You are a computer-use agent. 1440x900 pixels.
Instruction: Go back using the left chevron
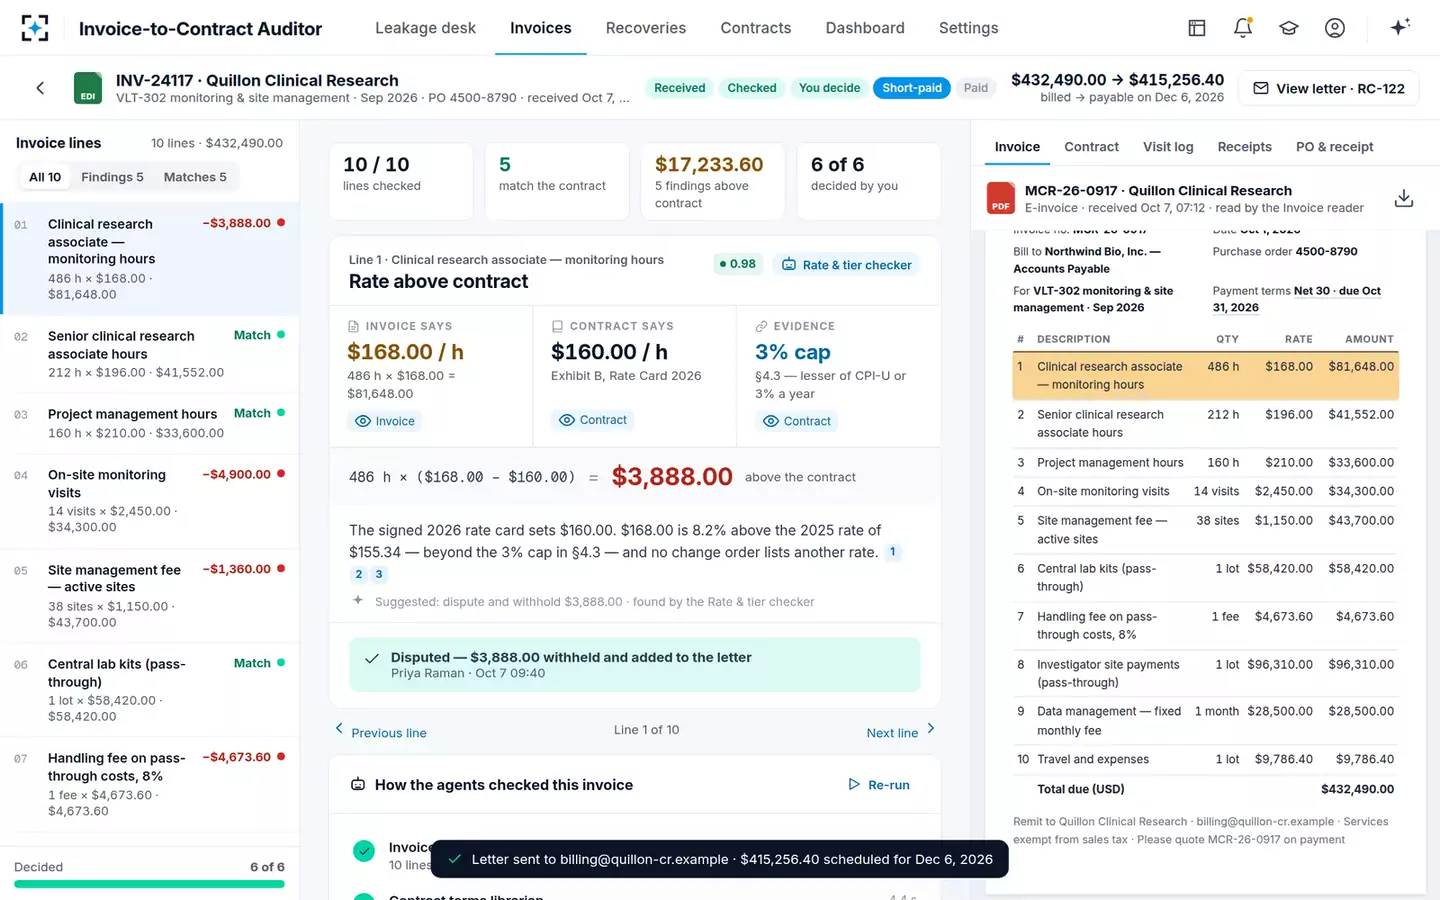tap(40, 88)
